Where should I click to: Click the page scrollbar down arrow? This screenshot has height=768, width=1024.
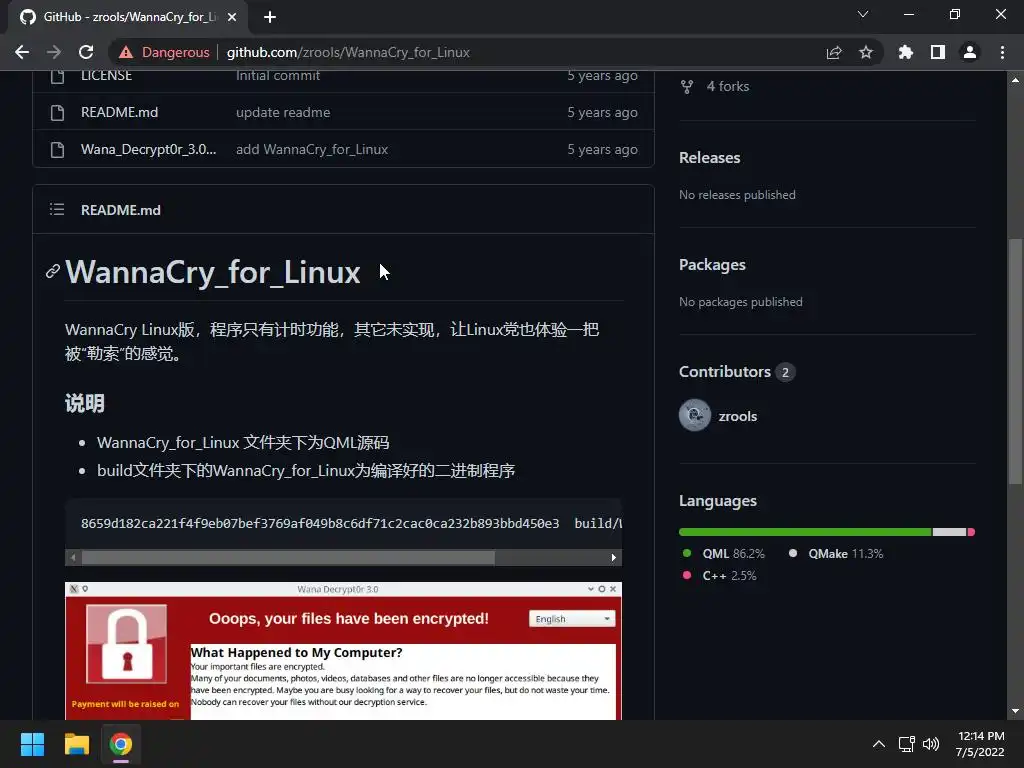1016,711
